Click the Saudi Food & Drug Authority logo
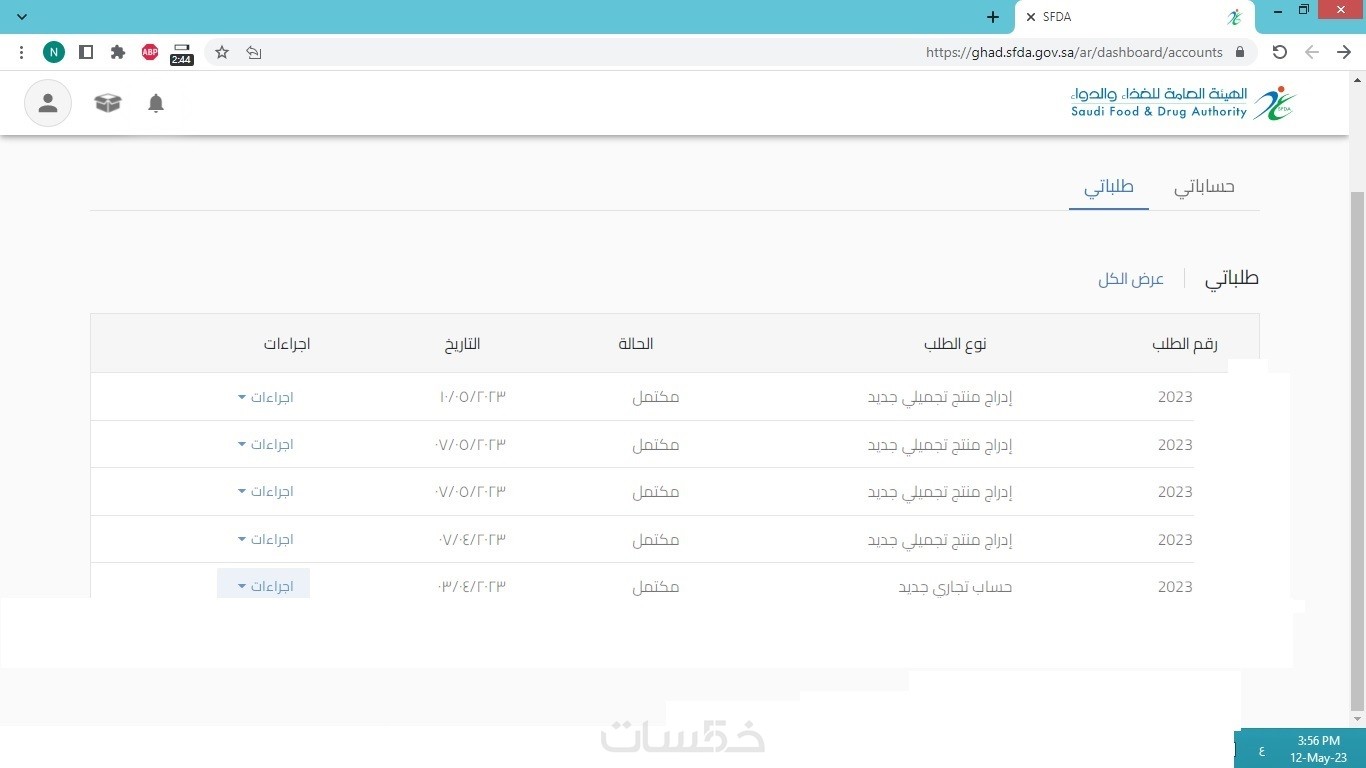 (1183, 102)
